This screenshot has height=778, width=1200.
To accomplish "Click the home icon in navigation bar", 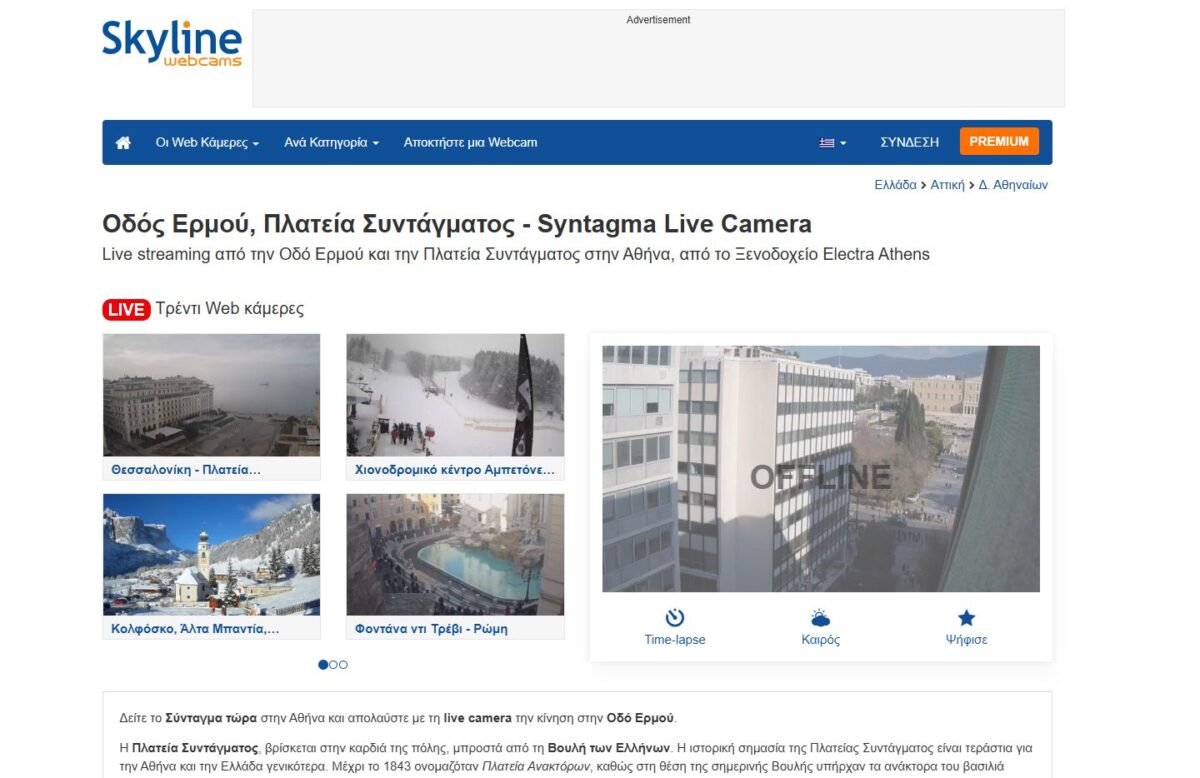I will (123, 143).
